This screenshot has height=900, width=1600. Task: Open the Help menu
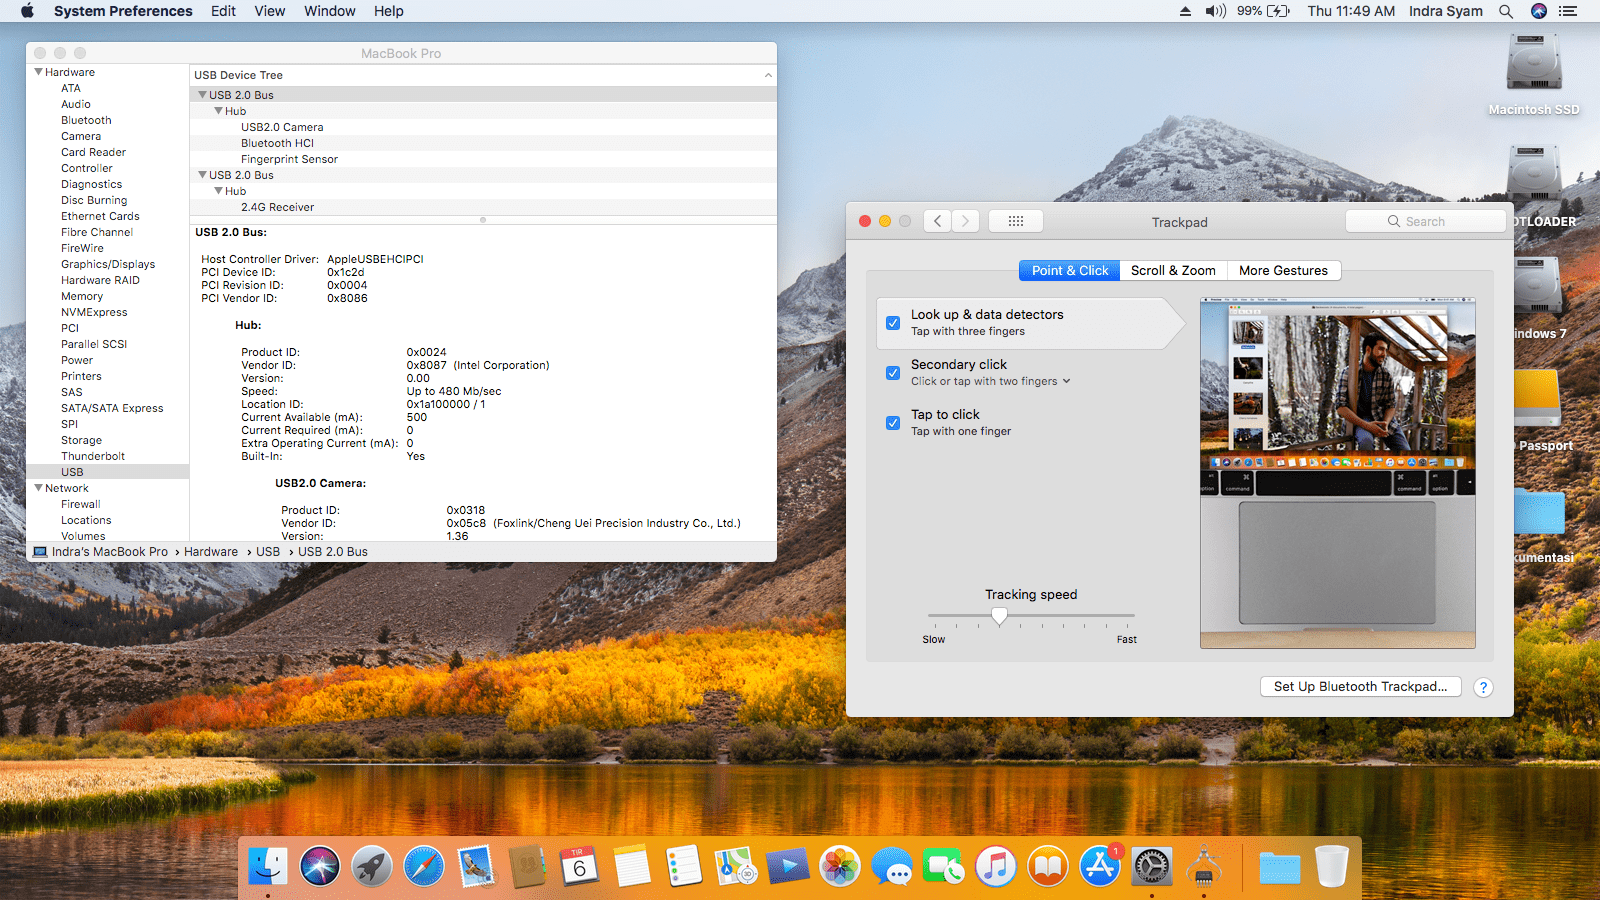[x=389, y=11]
